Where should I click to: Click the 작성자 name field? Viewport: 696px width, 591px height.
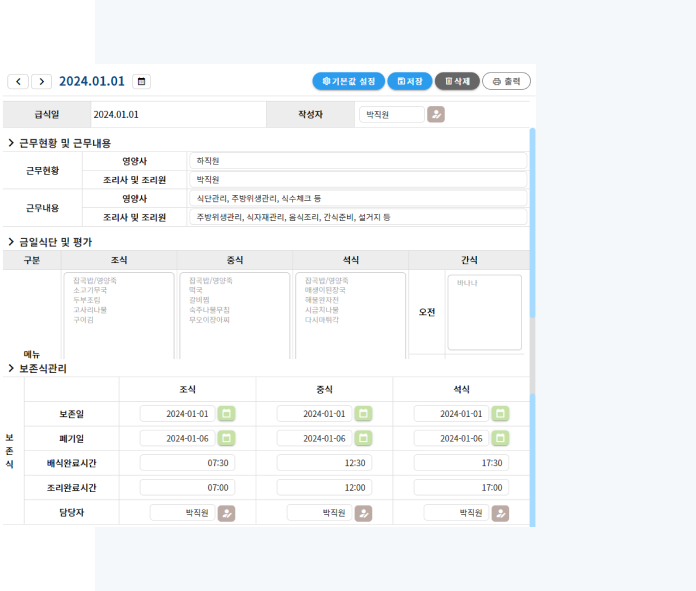point(392,115)
